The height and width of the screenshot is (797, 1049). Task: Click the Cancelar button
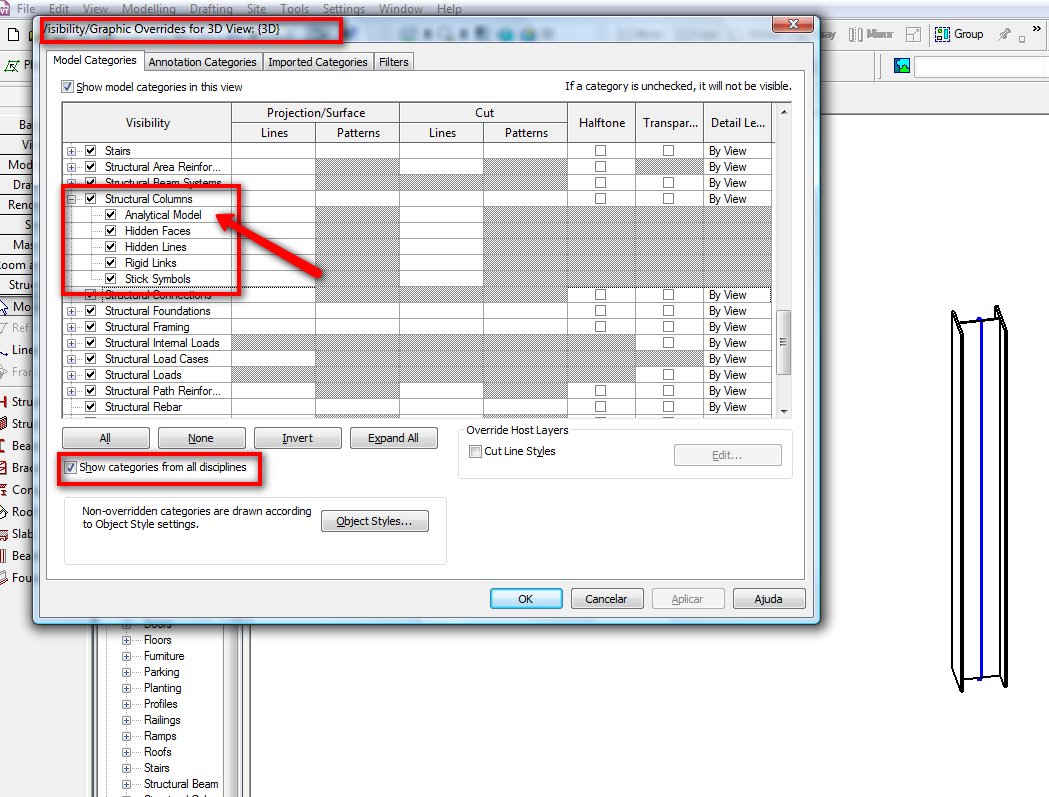click(607, 599)
